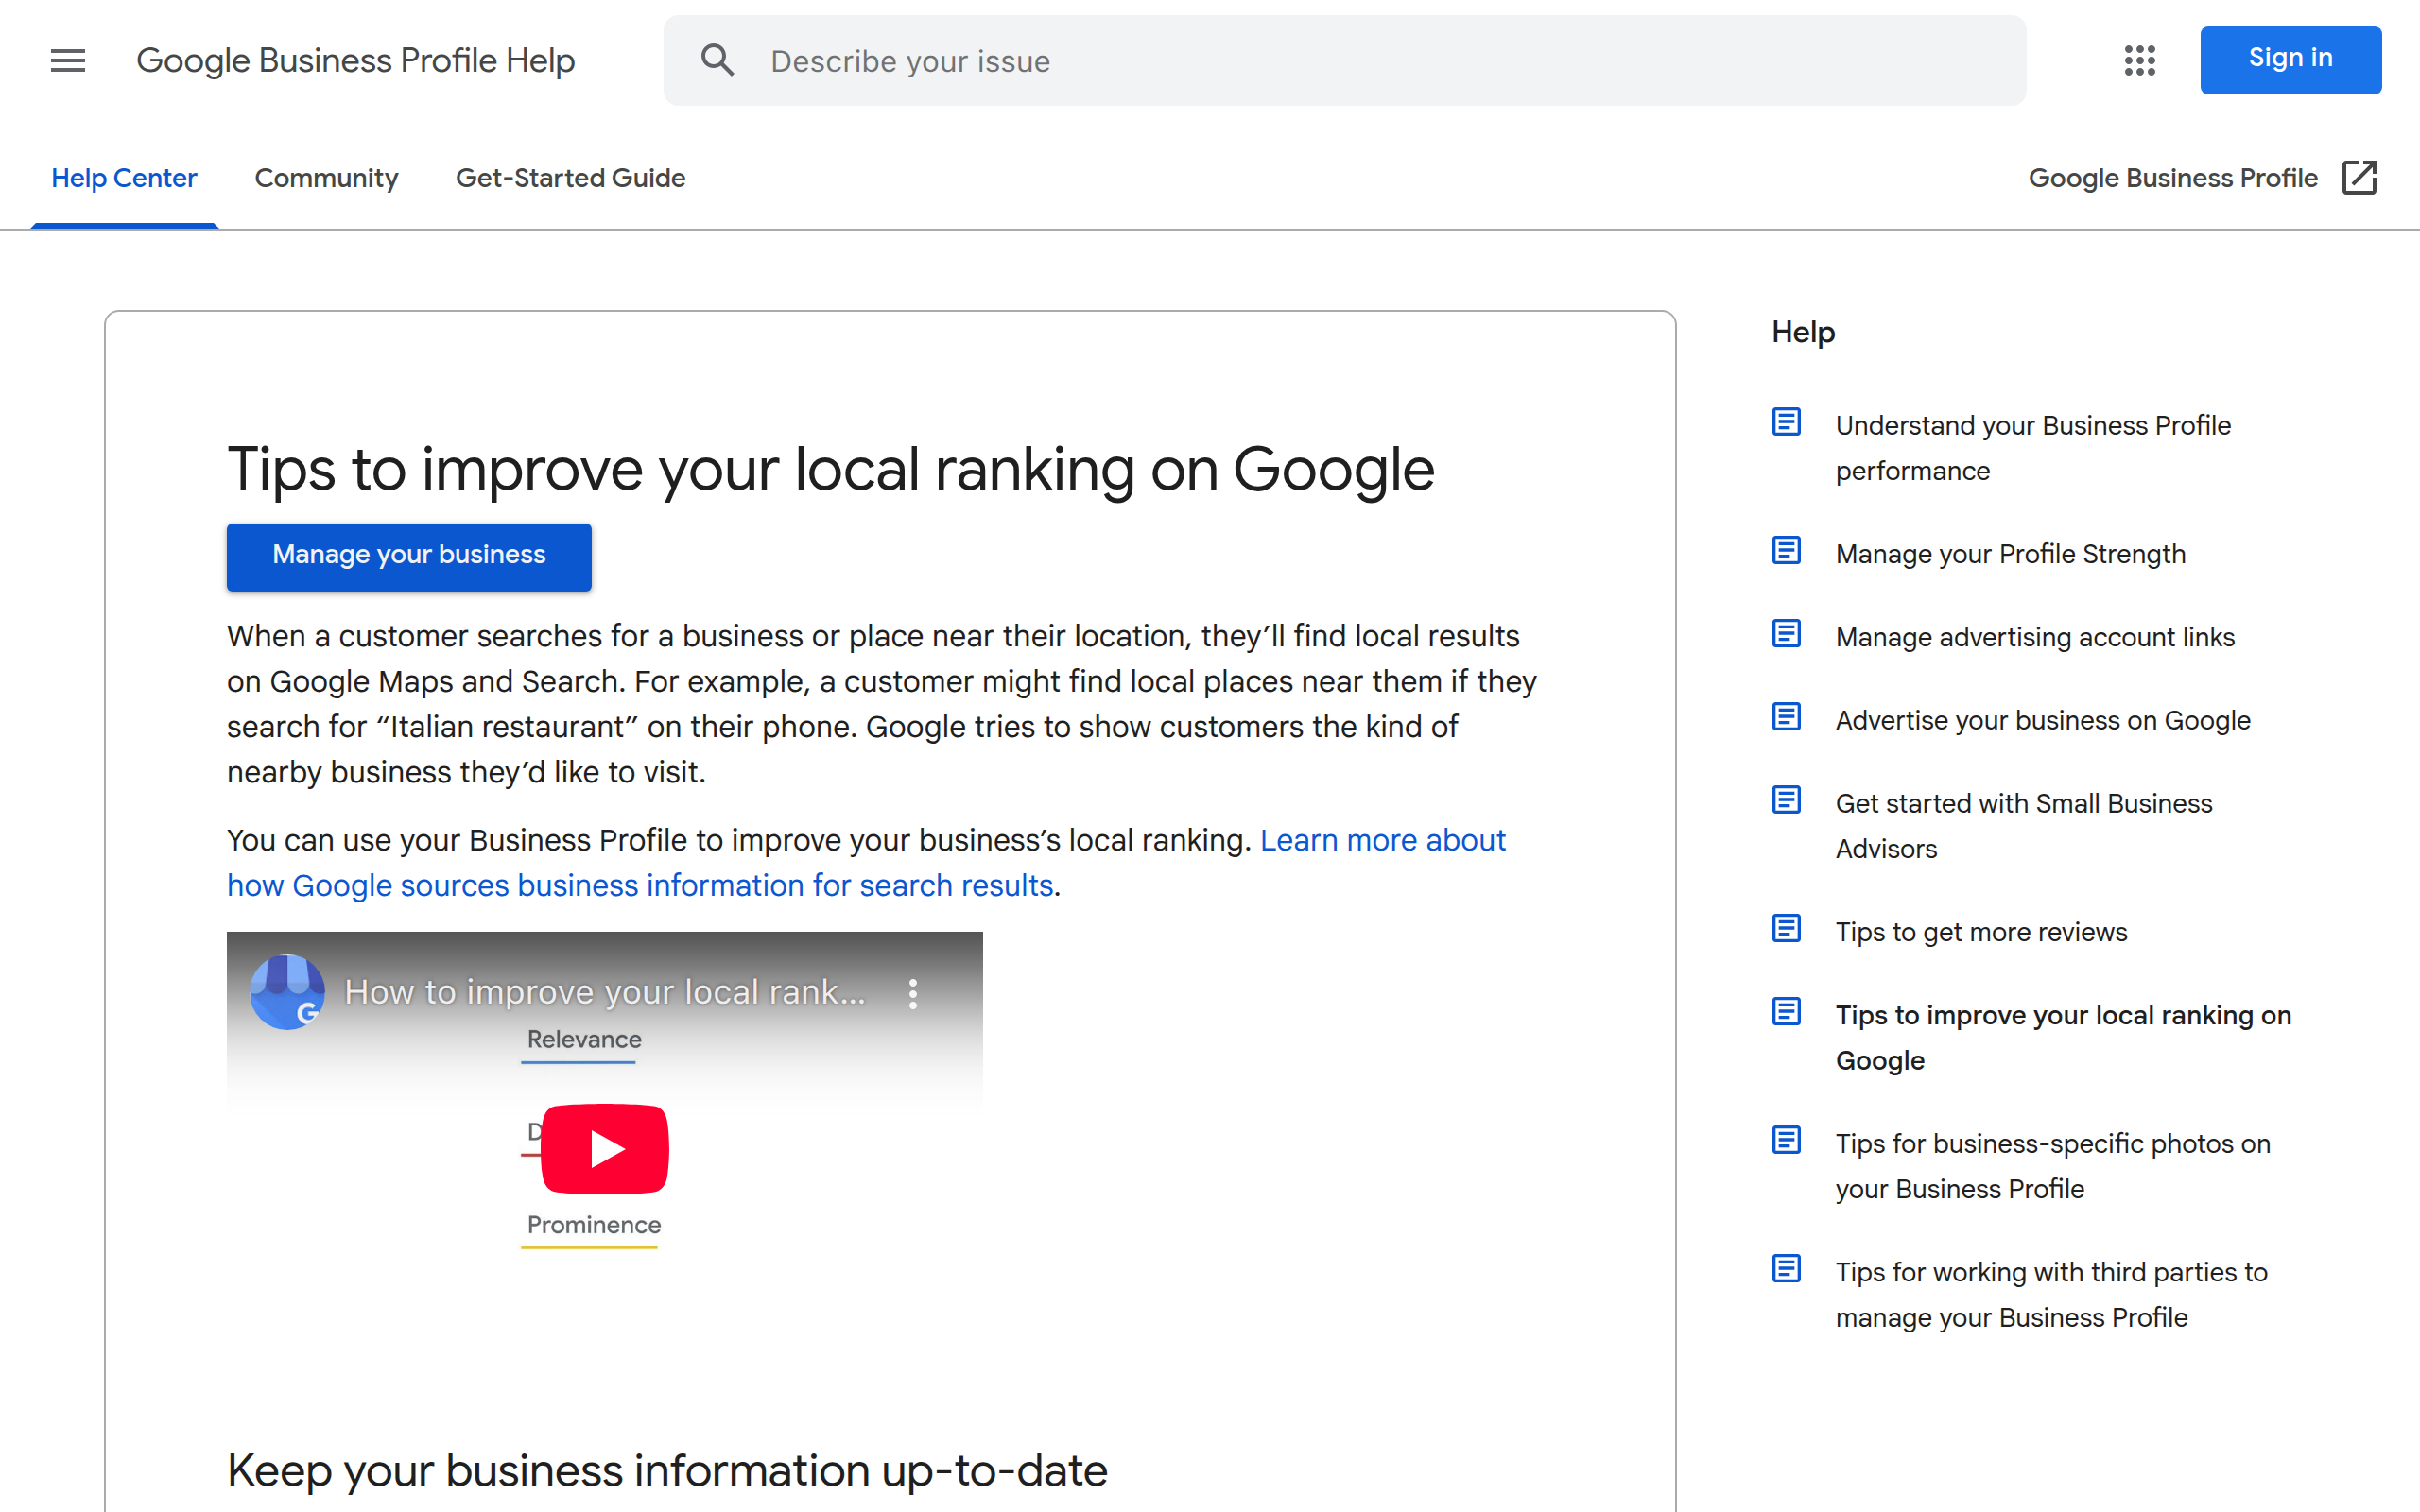
Task: Select the Help Center tab
Action: pyautogui.click(x=124, y=178)
